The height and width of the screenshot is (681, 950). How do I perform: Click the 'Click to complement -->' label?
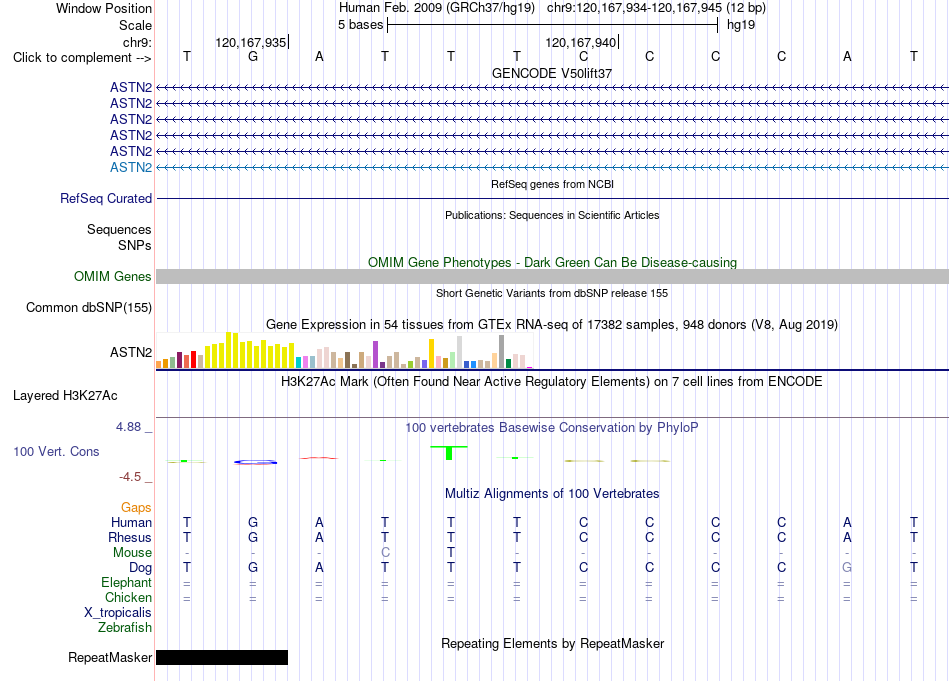(x=82, y=58)
